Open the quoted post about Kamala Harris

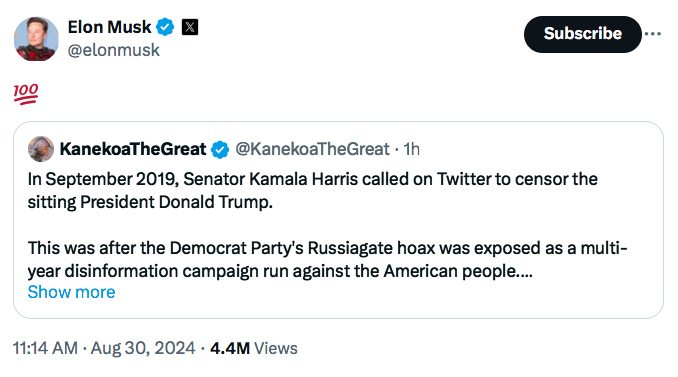click(338, 220)
